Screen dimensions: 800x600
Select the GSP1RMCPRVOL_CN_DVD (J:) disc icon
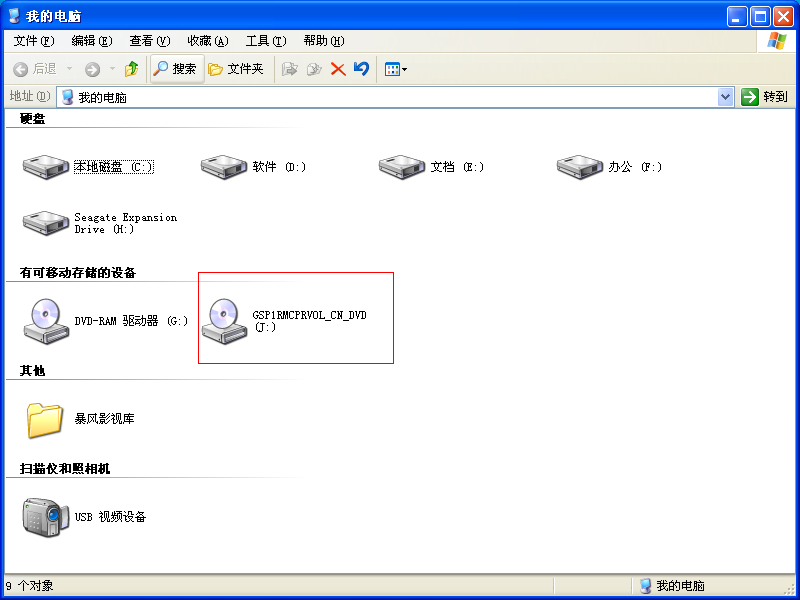point(223,321)
